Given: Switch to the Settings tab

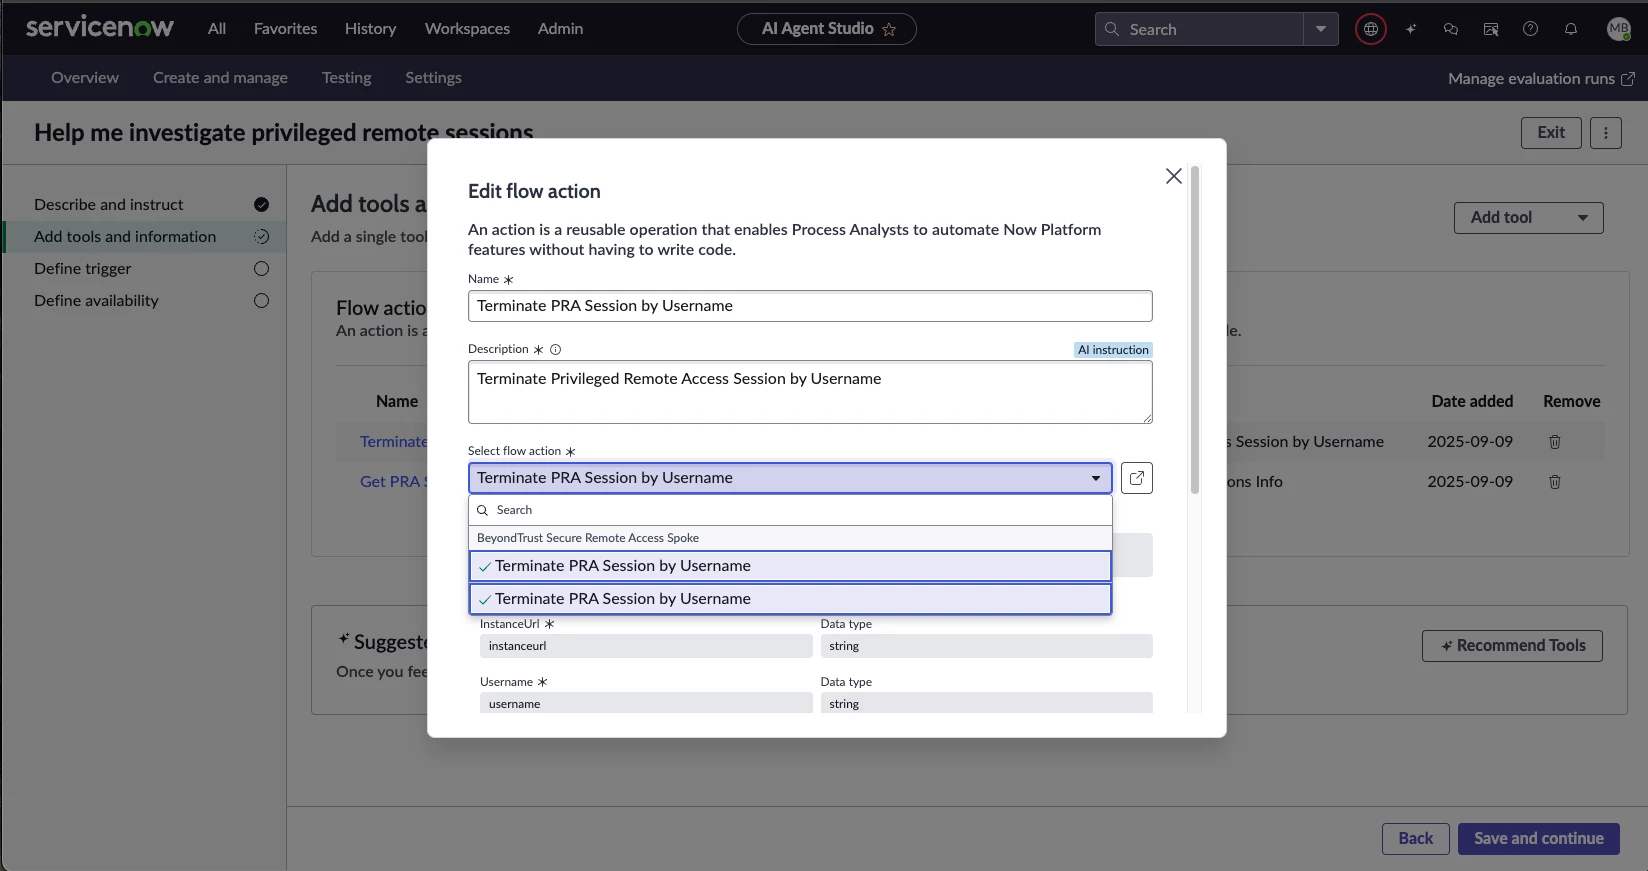Looking at the screenshot, I should point(433,78).
